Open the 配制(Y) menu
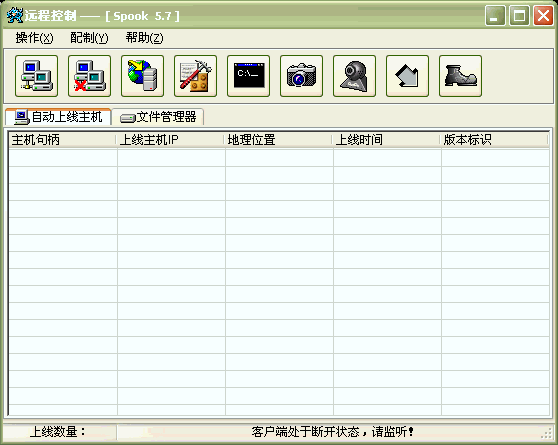Viewport: 558px width, 445px height. pyautogui.click(x=89, y=37)
